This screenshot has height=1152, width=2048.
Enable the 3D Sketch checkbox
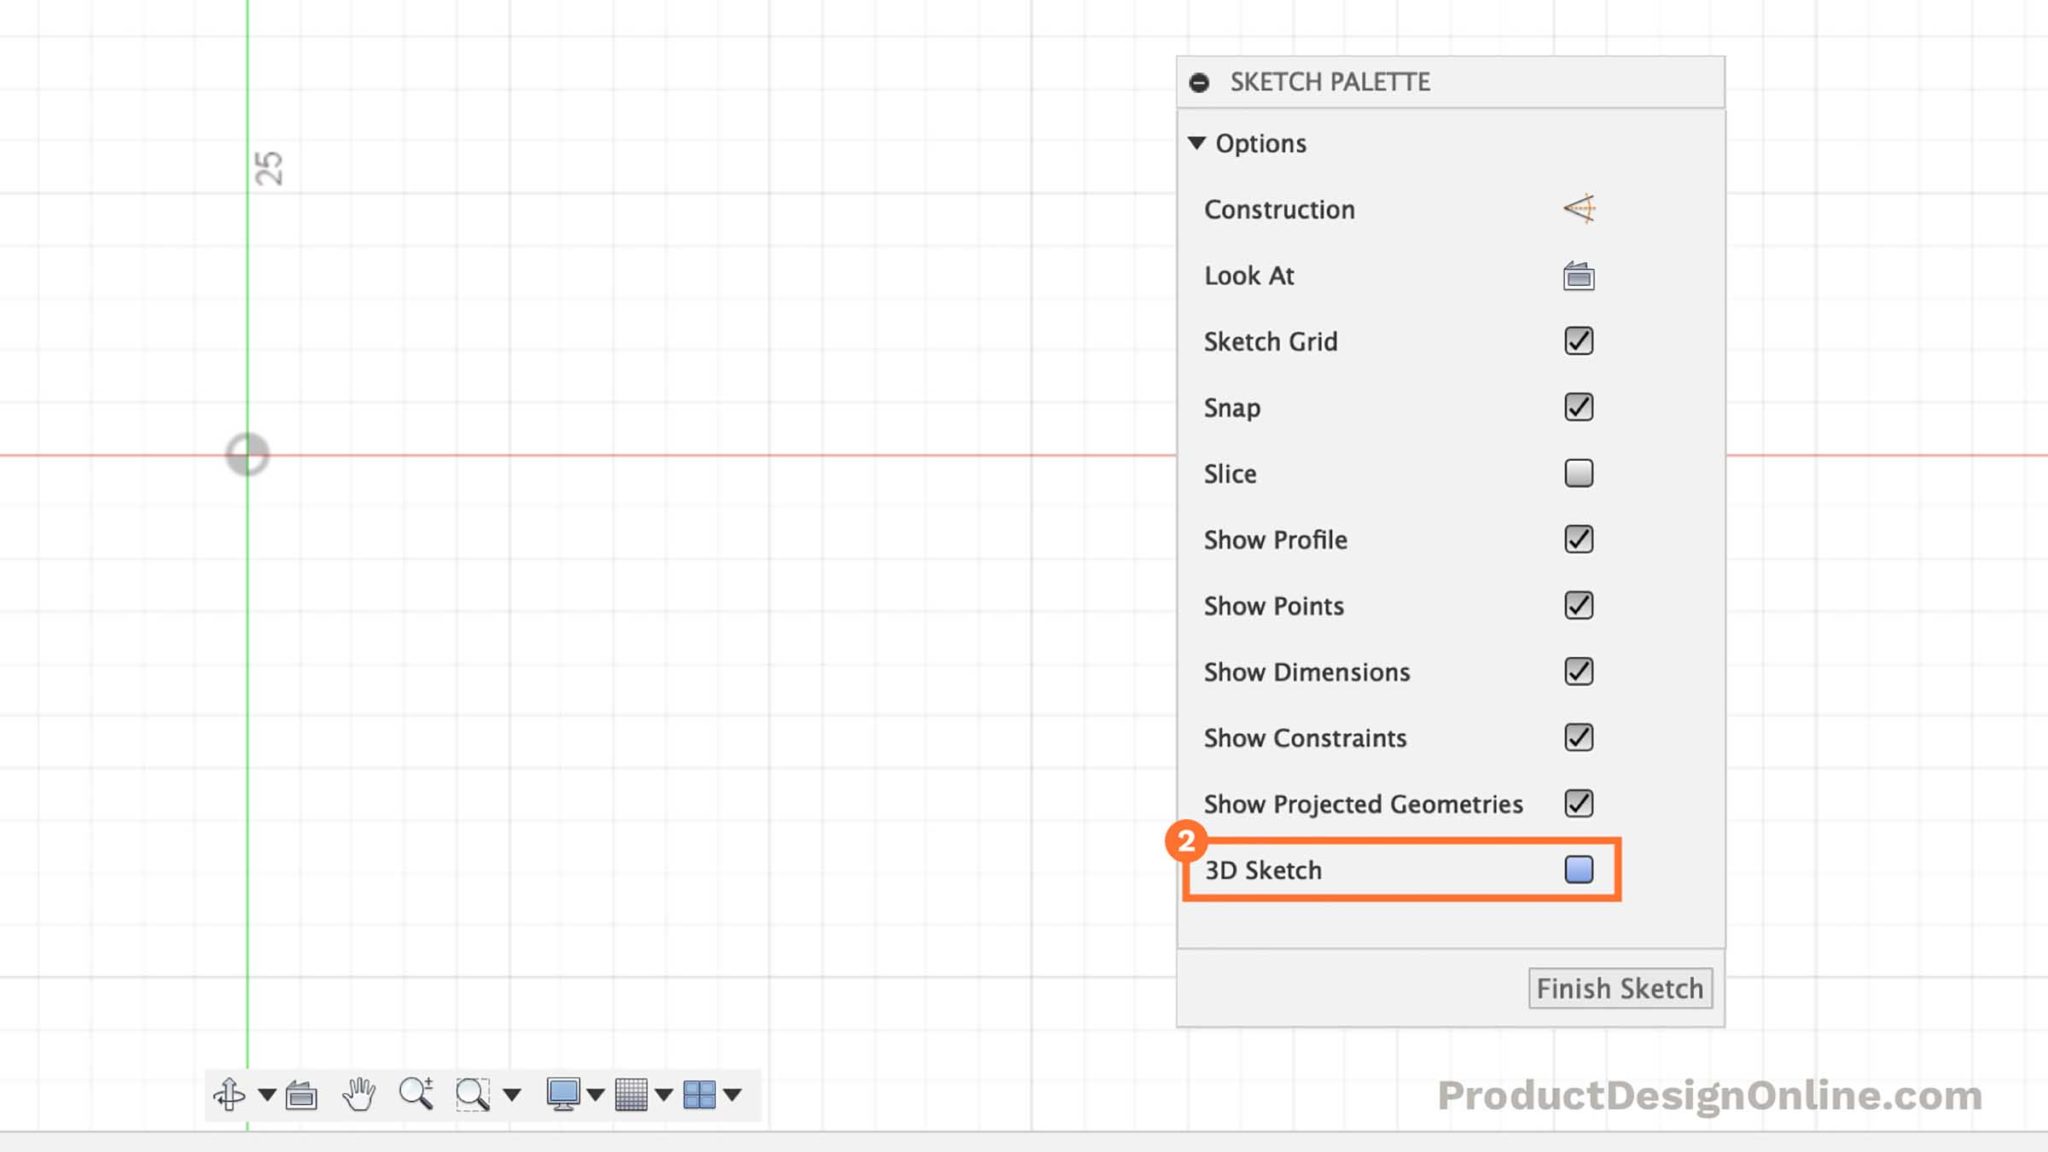(1578, 869)
